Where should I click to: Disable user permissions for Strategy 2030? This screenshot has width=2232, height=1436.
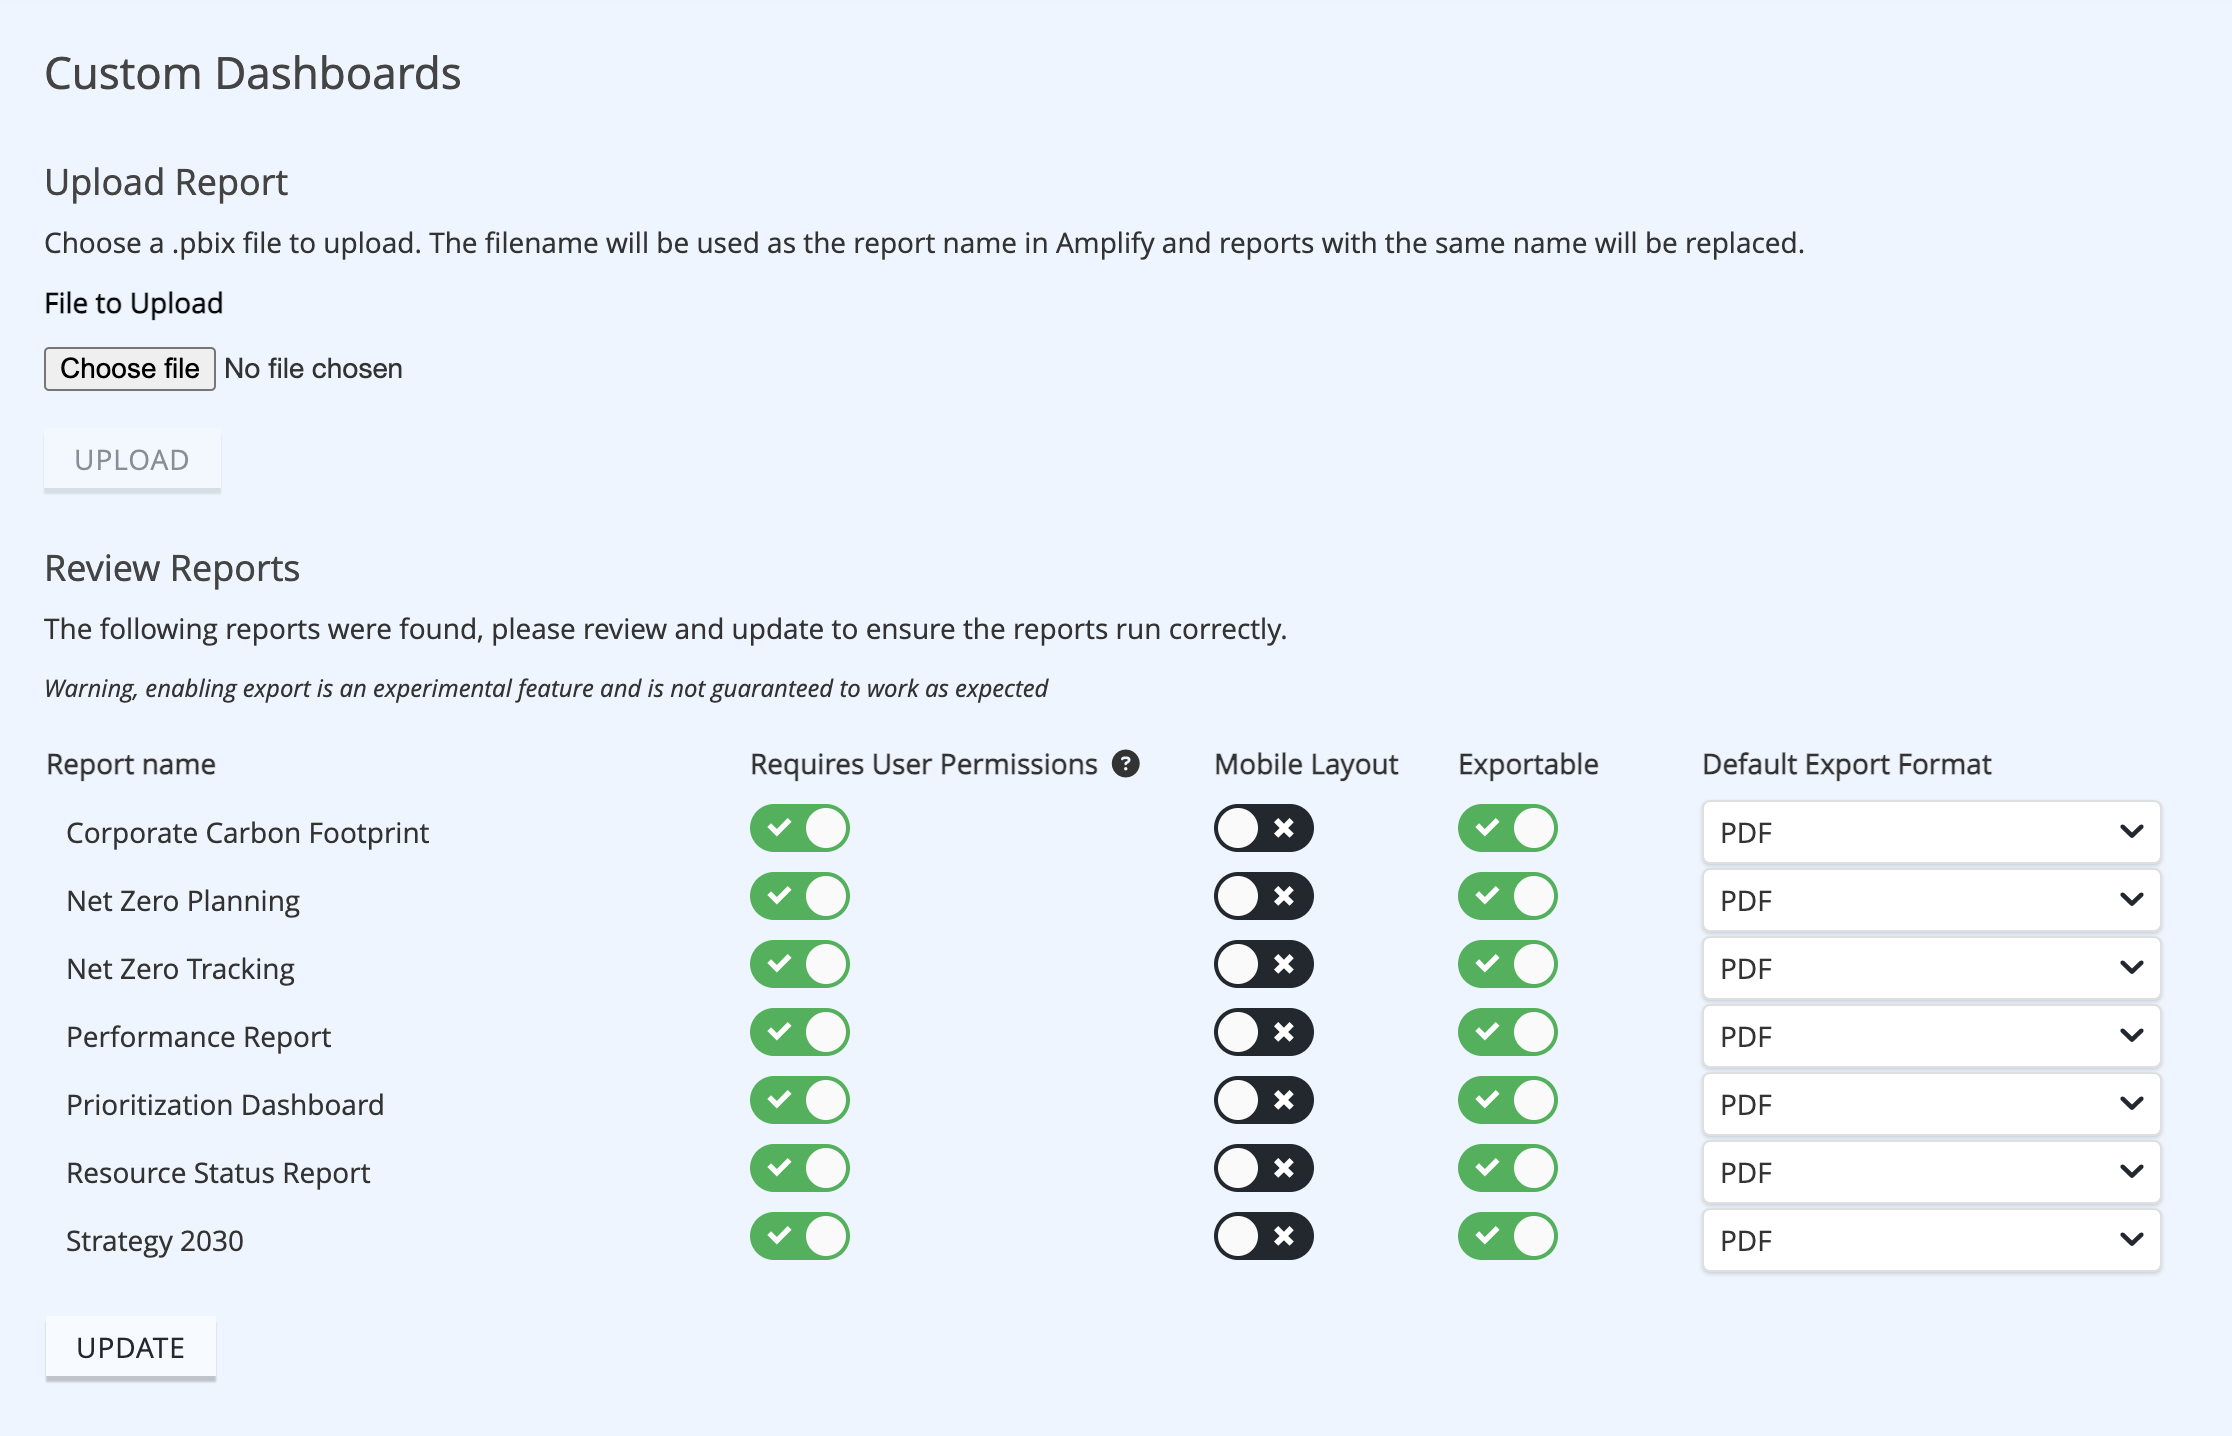click(800, 1236)
